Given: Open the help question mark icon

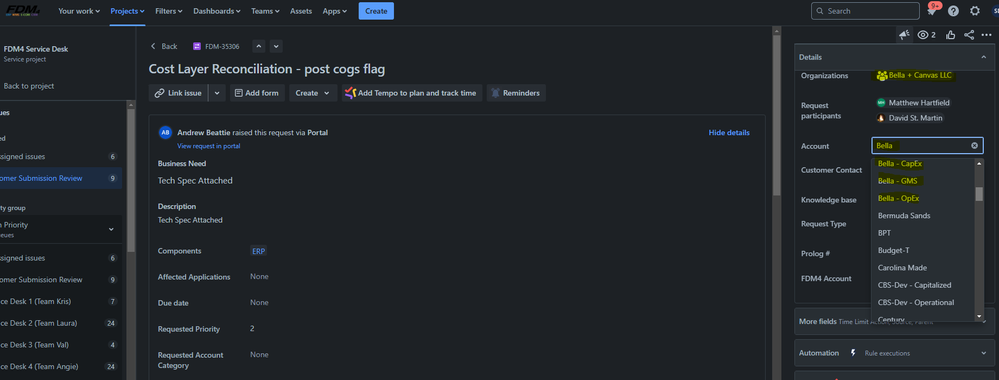Looking at the screenshot, I should 953,11.
